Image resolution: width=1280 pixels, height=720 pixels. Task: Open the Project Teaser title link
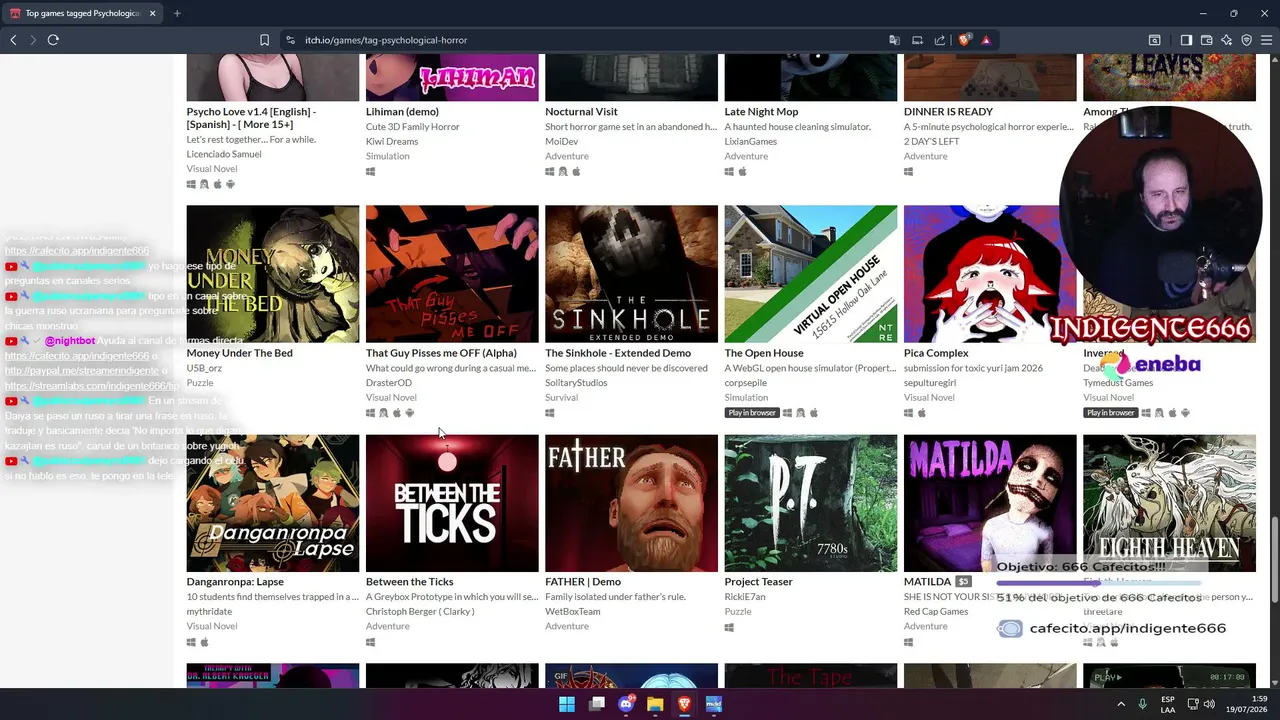pos(758,582)
